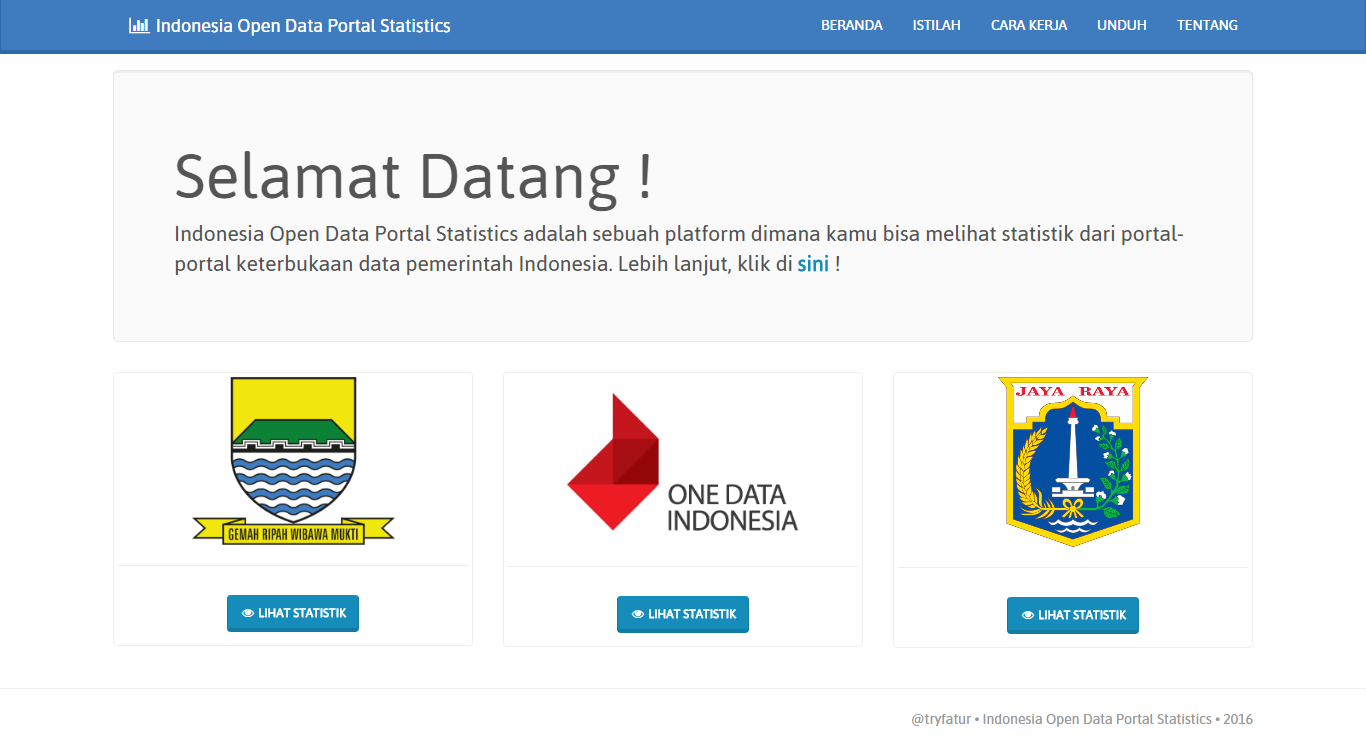Open Indonesia Open Data Portal Statistics home title

tap(303, 26)
